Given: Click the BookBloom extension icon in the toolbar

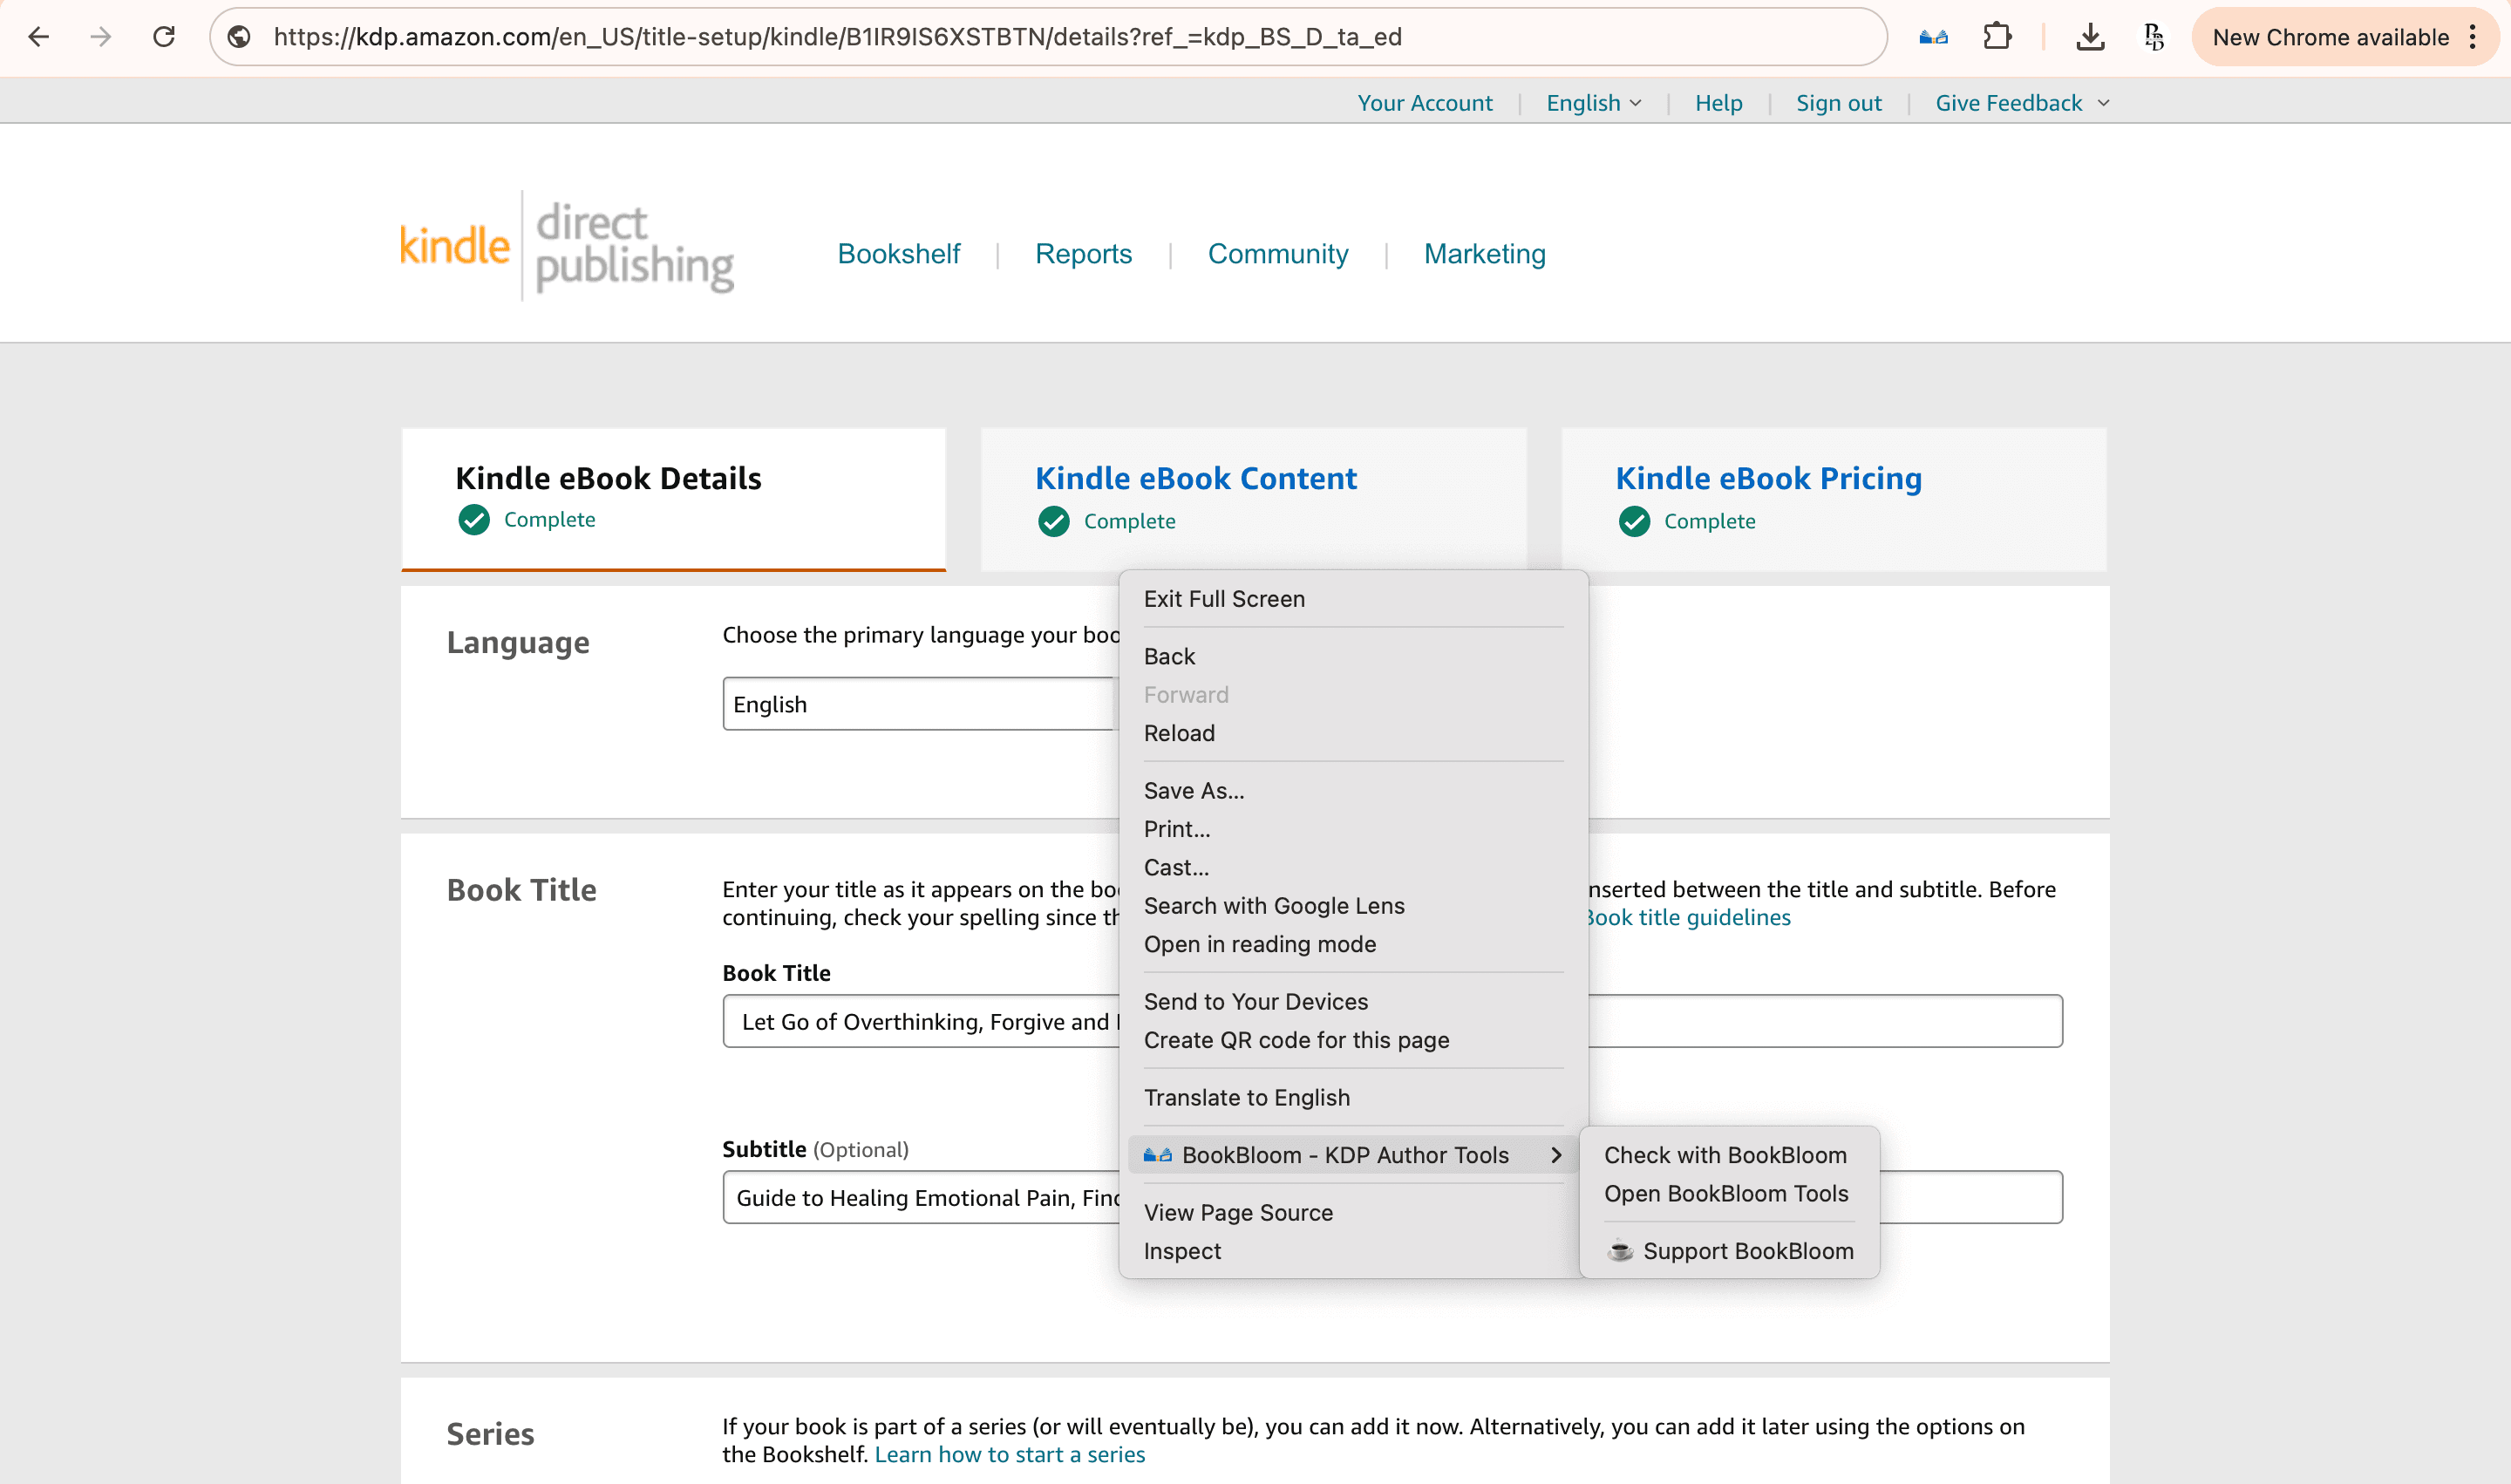Looking at the screenshot, I should 1934,37.
